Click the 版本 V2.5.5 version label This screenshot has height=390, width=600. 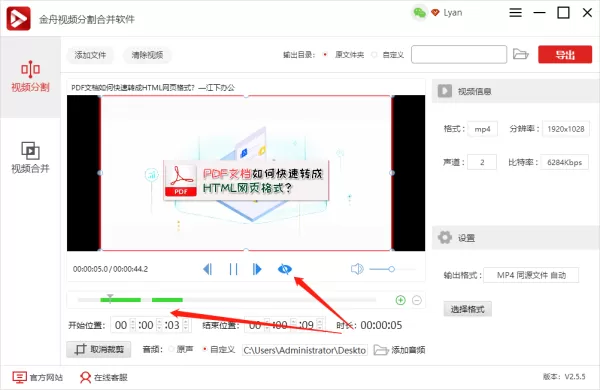[x=564, y=377]
